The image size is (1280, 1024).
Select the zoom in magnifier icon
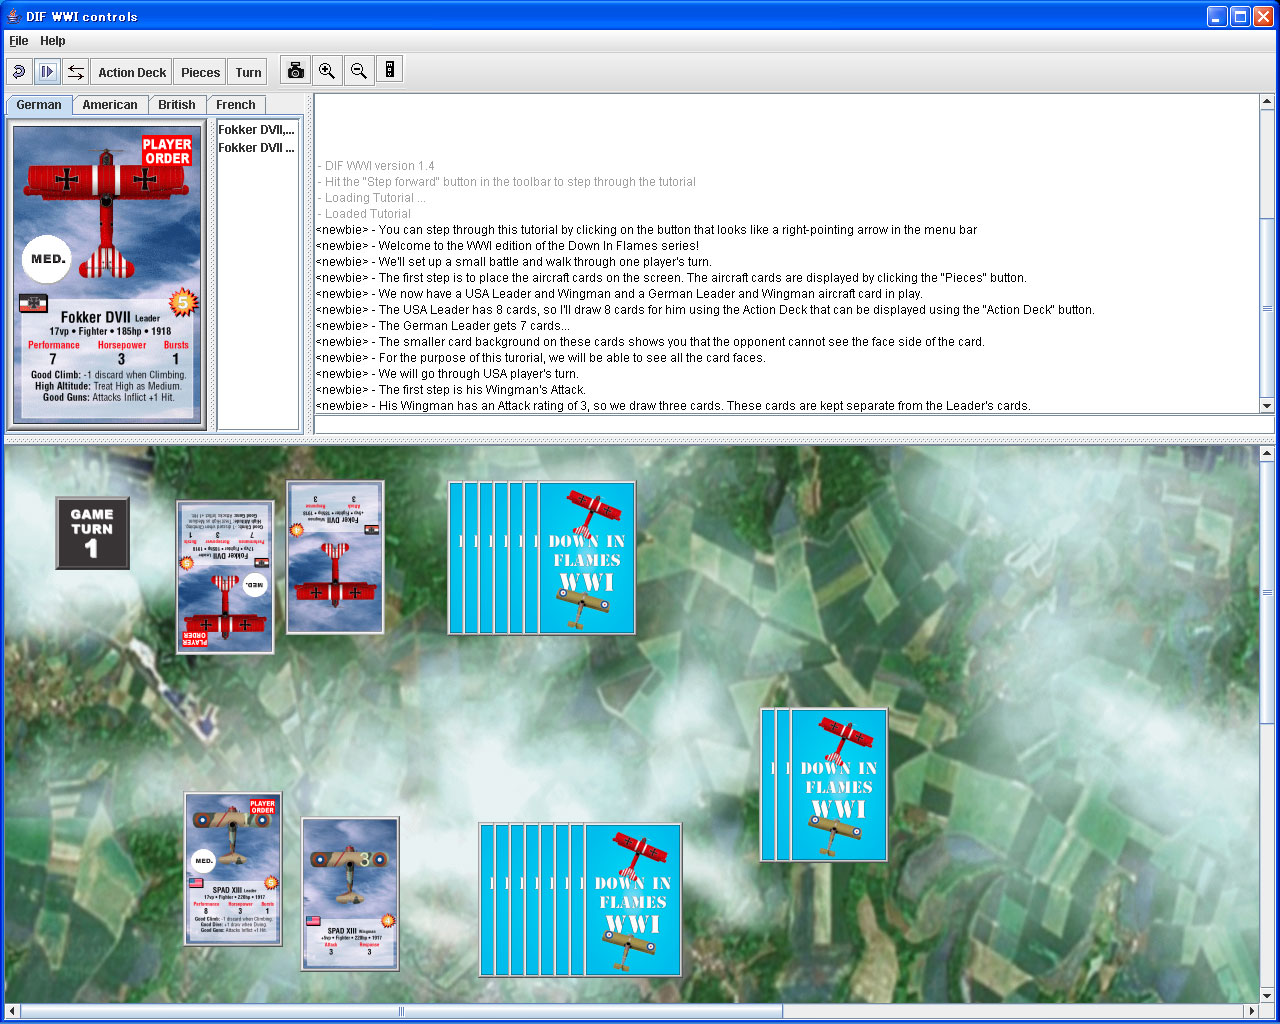pos(327,70)
